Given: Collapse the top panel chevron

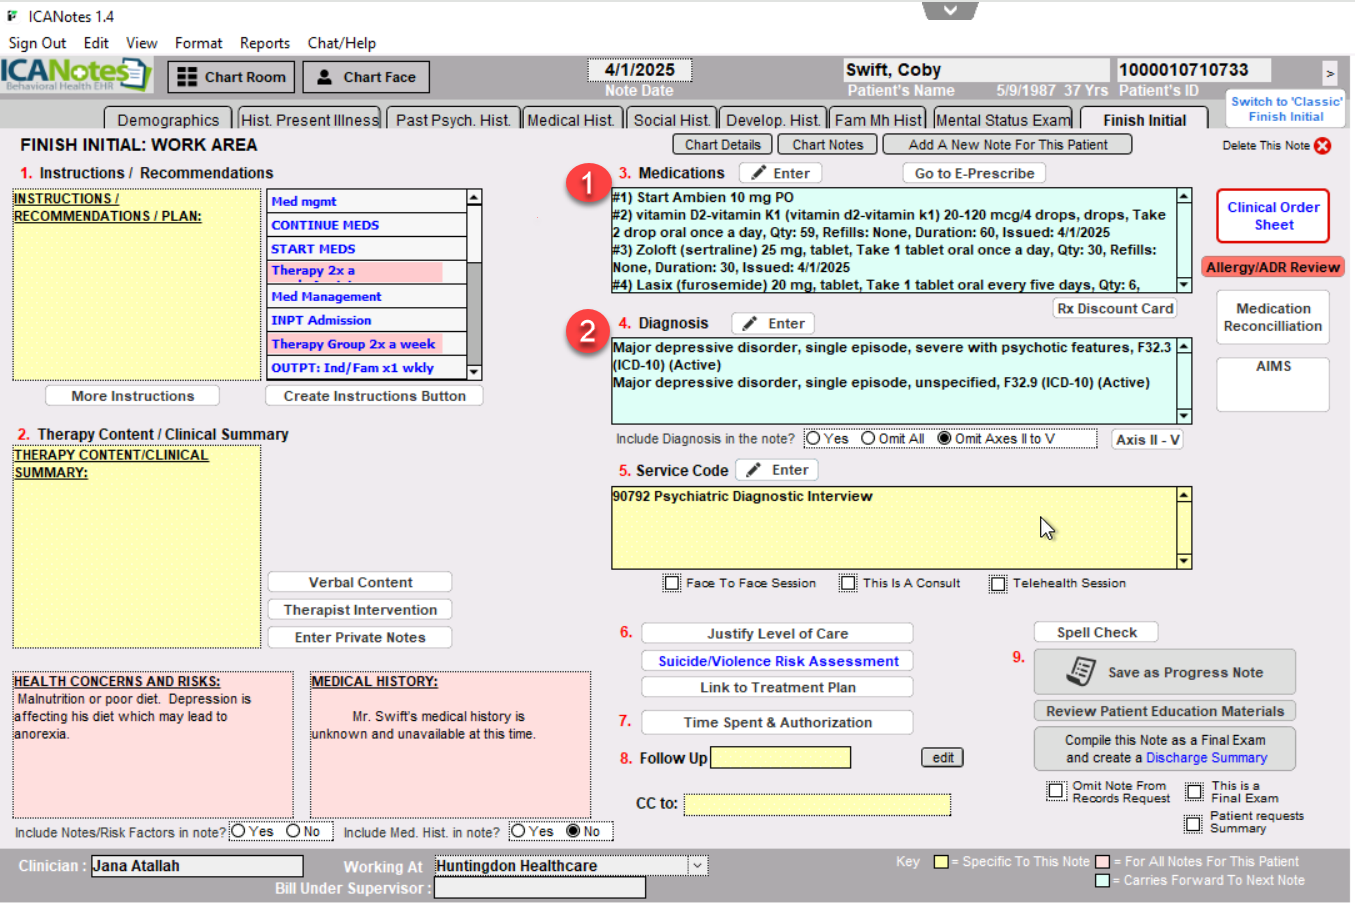Looking at the screenshot, I should click(x=950, y=10).
